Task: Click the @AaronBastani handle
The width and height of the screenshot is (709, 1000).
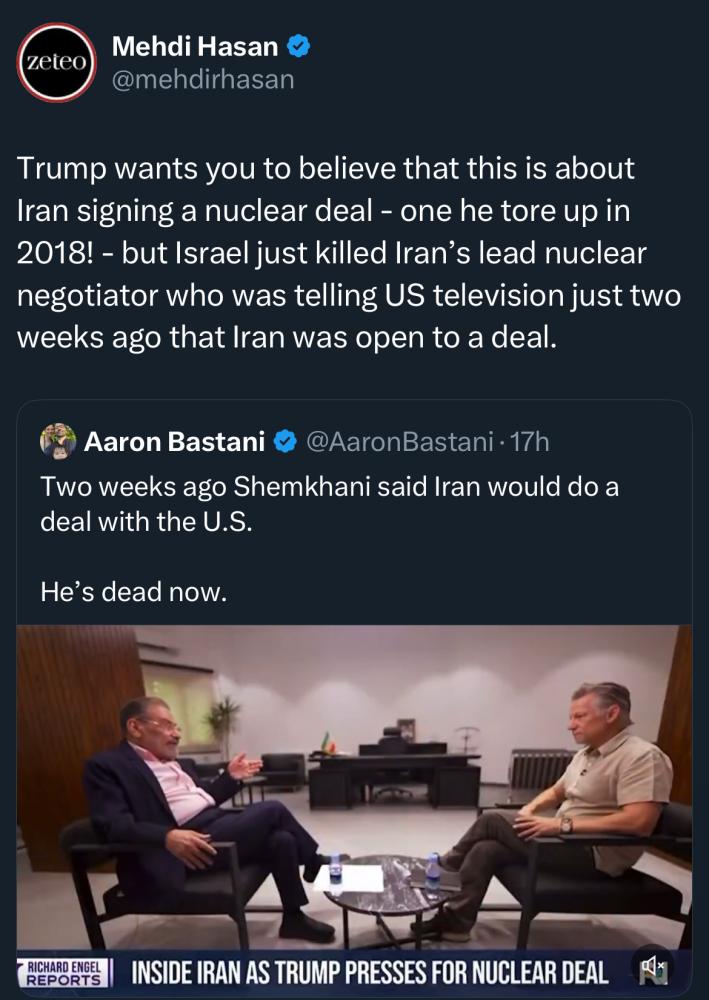Action: [x=400, y=441]
